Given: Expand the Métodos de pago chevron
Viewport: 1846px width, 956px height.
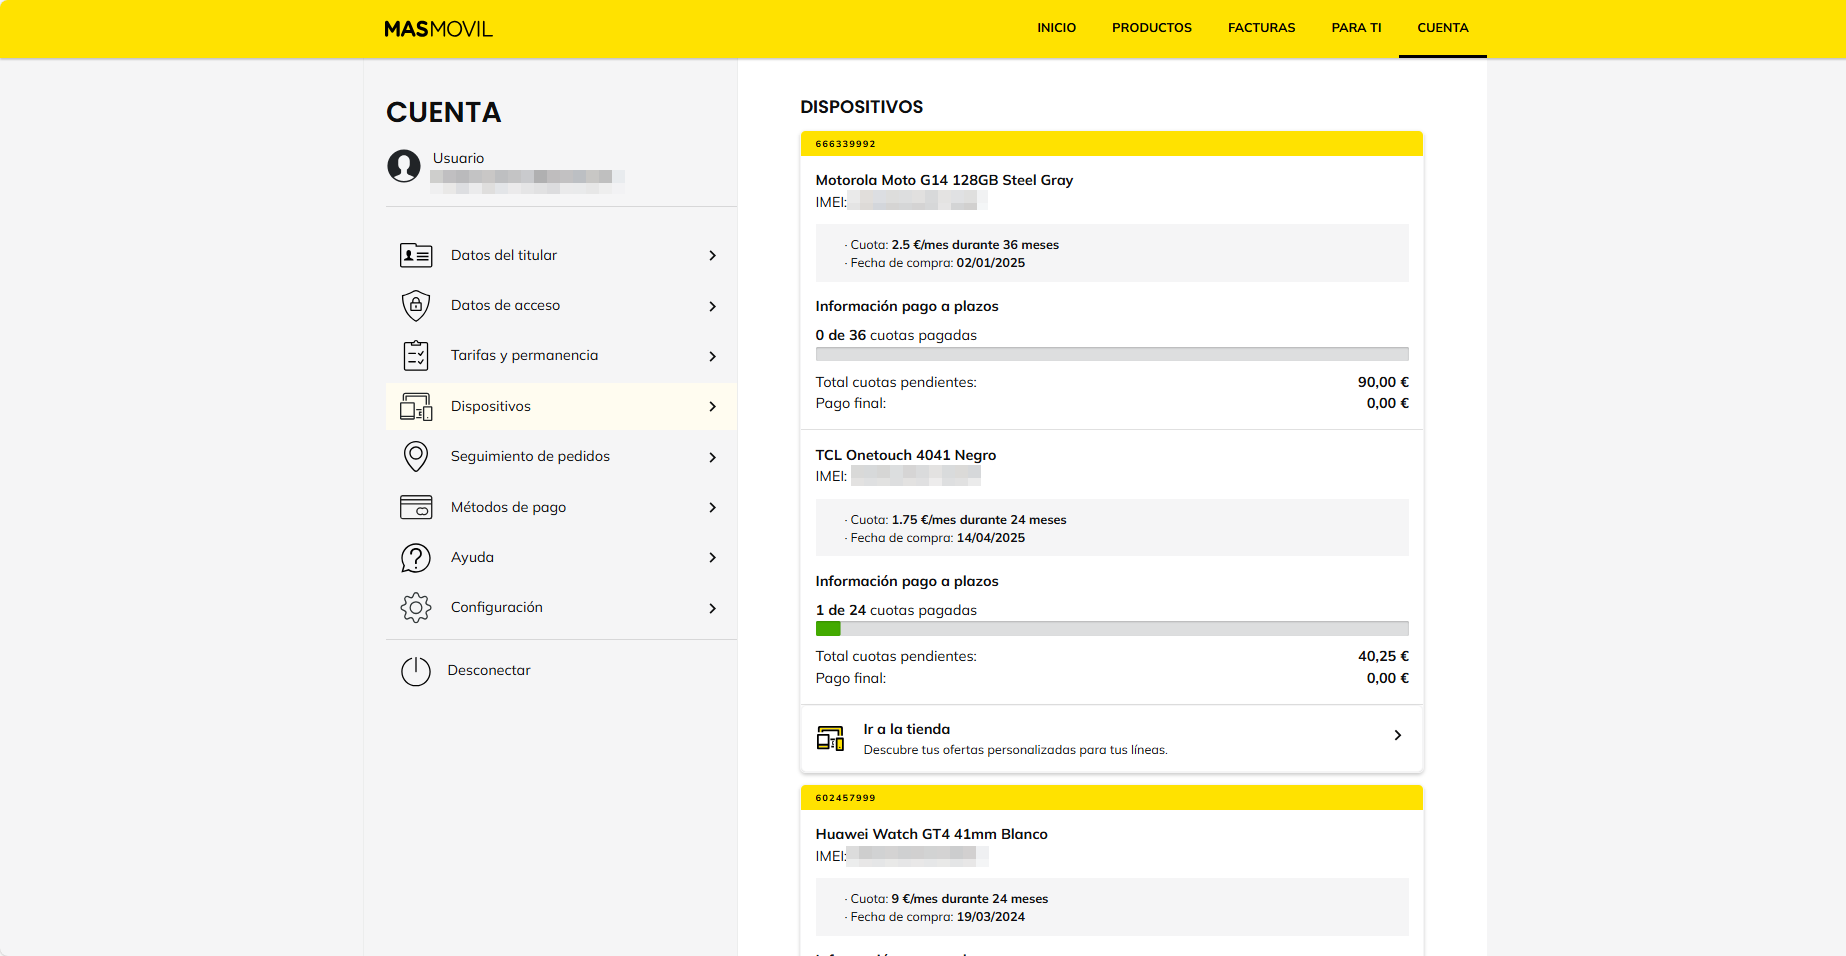Looking at the screenshot, I should pos(713,507).
